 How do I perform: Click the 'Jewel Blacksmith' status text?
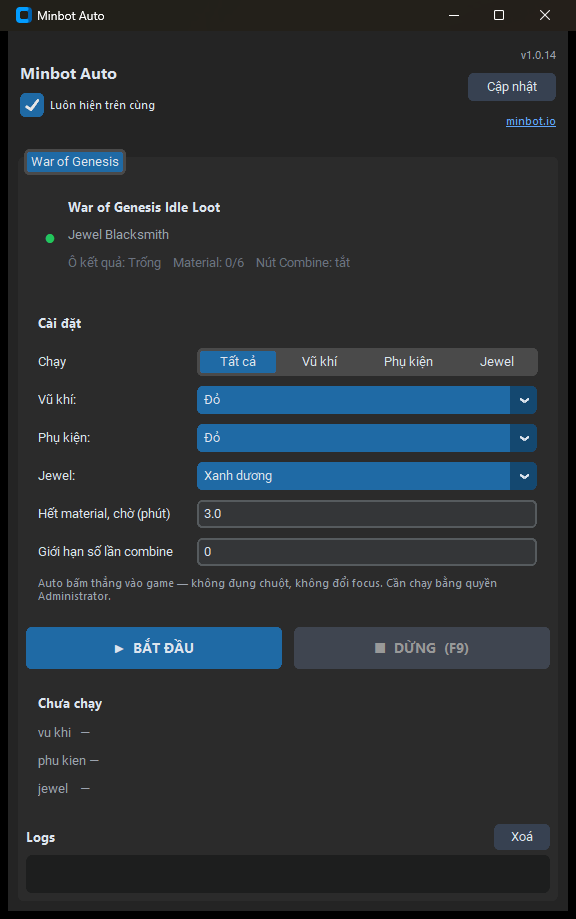118,234
